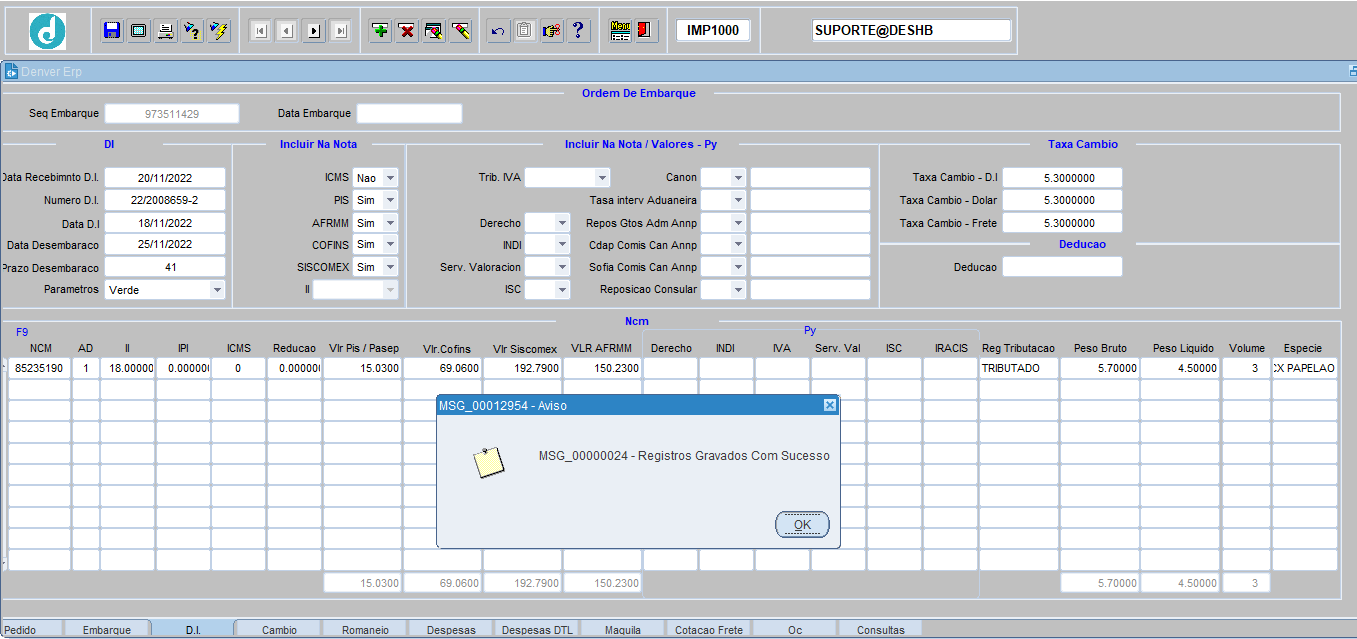Click the undo arrow icon

tap(498, 31)
